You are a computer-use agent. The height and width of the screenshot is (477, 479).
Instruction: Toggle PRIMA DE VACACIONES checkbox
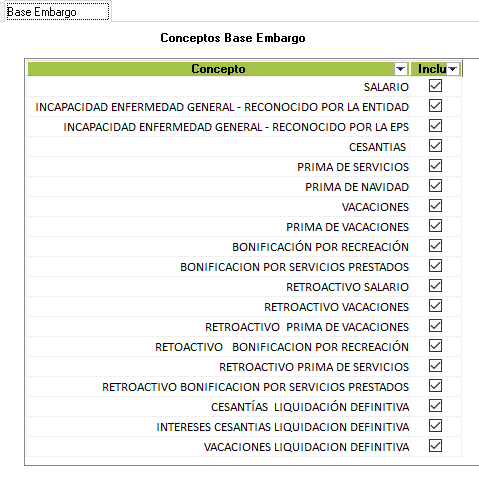pos(435,226)
